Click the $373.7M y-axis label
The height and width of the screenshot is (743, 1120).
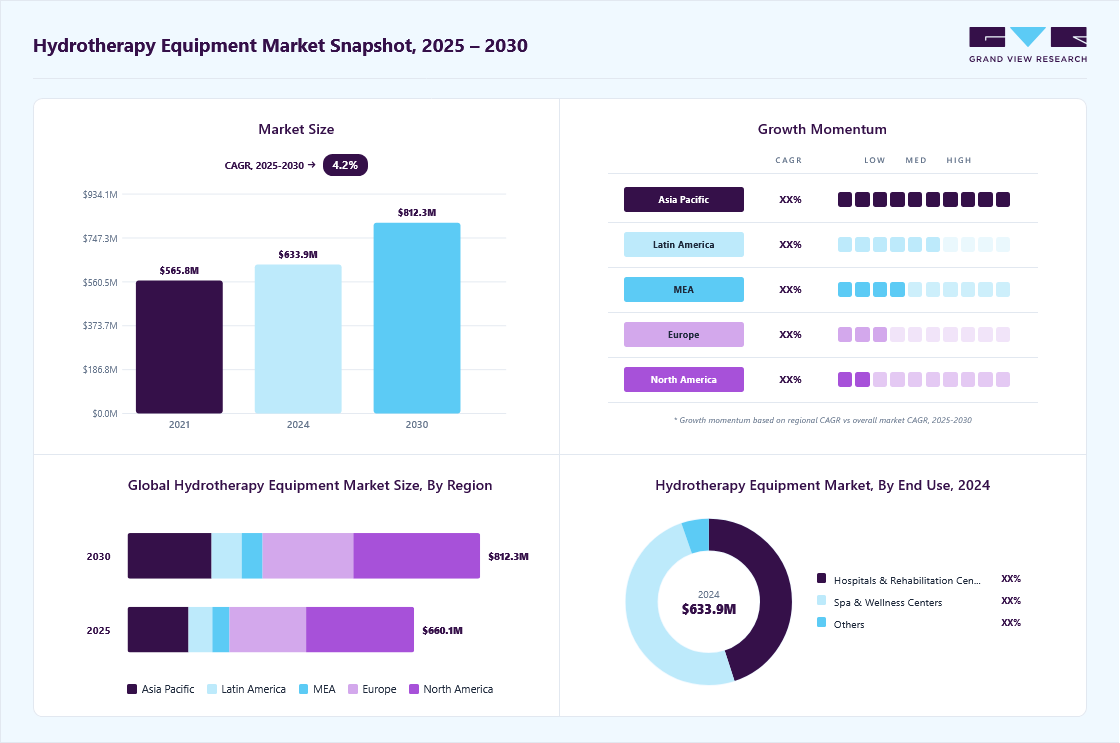tap(100, 326)
